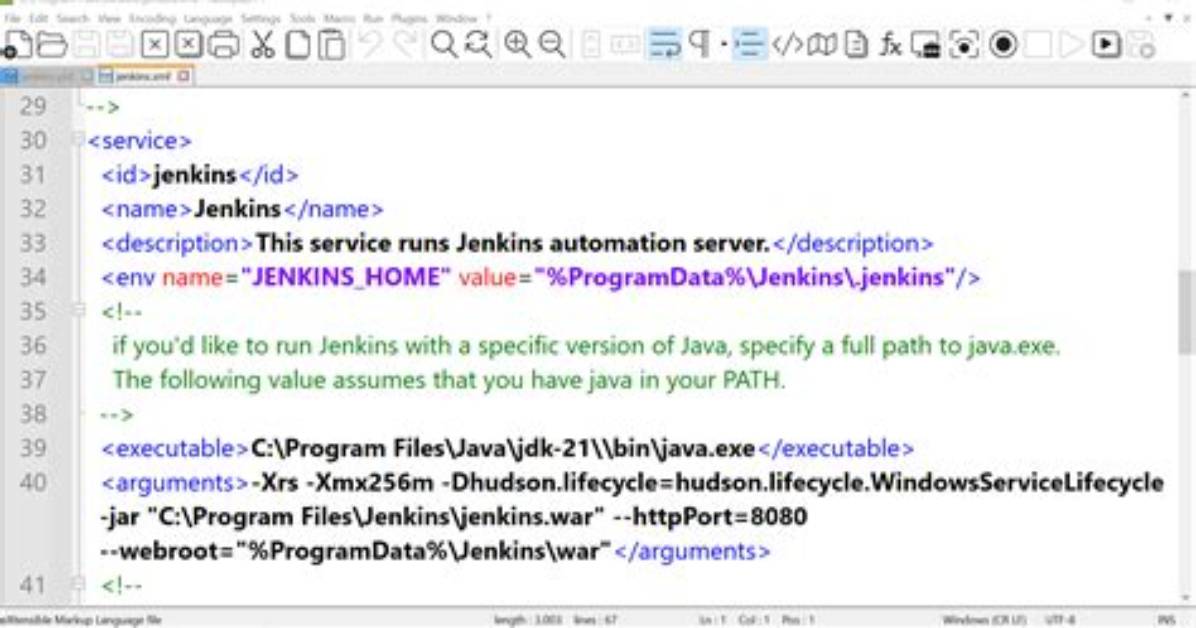
Task: Click the Stop Recording square icon
Action: [x=1037, y=45]
